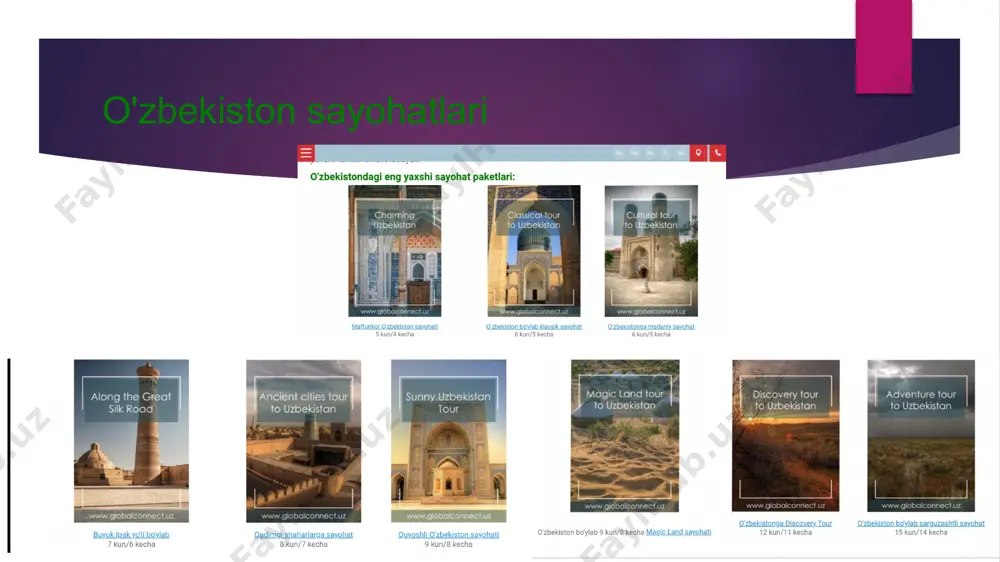1000x562 pixels.
Task: Open the red hamburger menu icon
Action: tap(306, 153)
